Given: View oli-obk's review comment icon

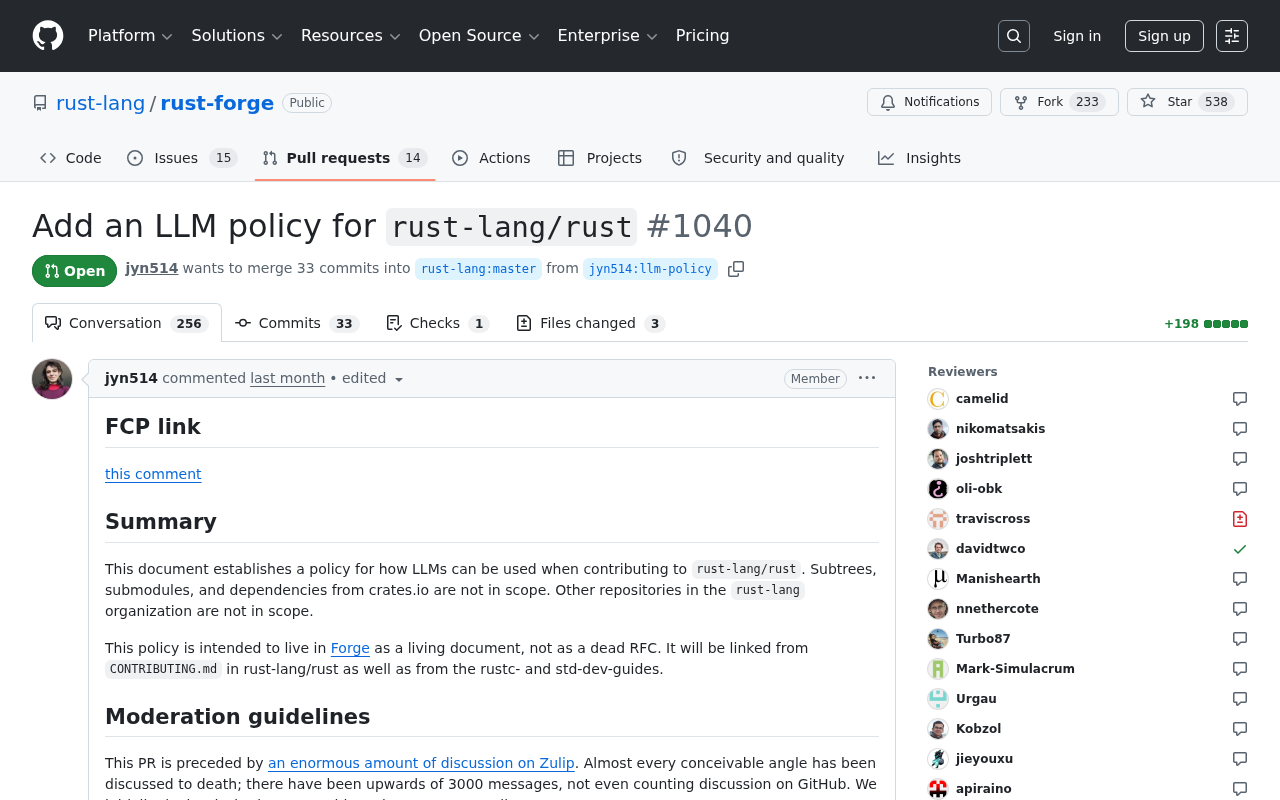Looking at the screenshot, I should (x=1240, y=489).
